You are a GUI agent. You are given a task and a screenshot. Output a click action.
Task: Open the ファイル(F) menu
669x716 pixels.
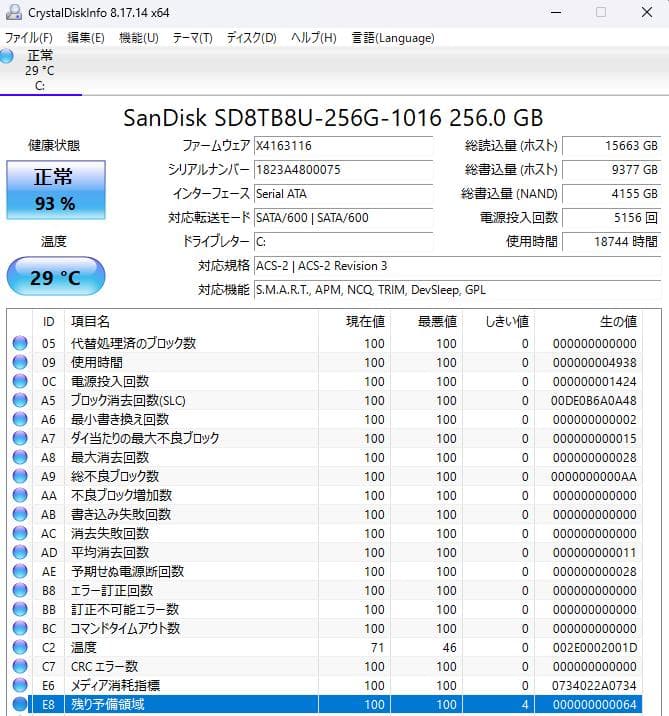coord(28,37)
